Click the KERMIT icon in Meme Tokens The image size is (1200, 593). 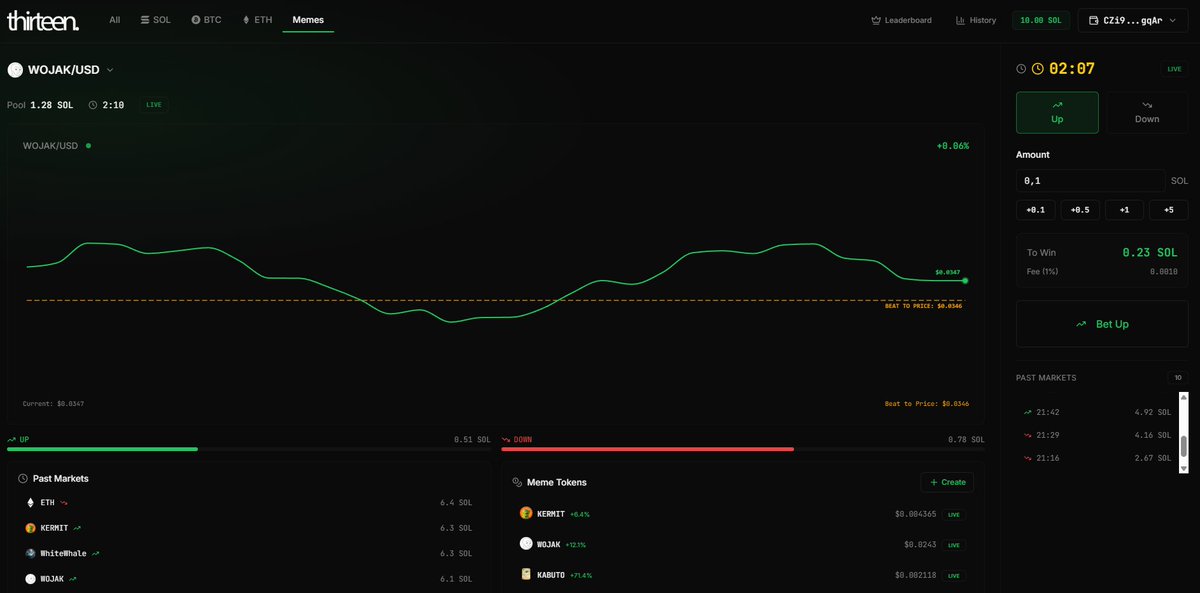tap(526, 513)
